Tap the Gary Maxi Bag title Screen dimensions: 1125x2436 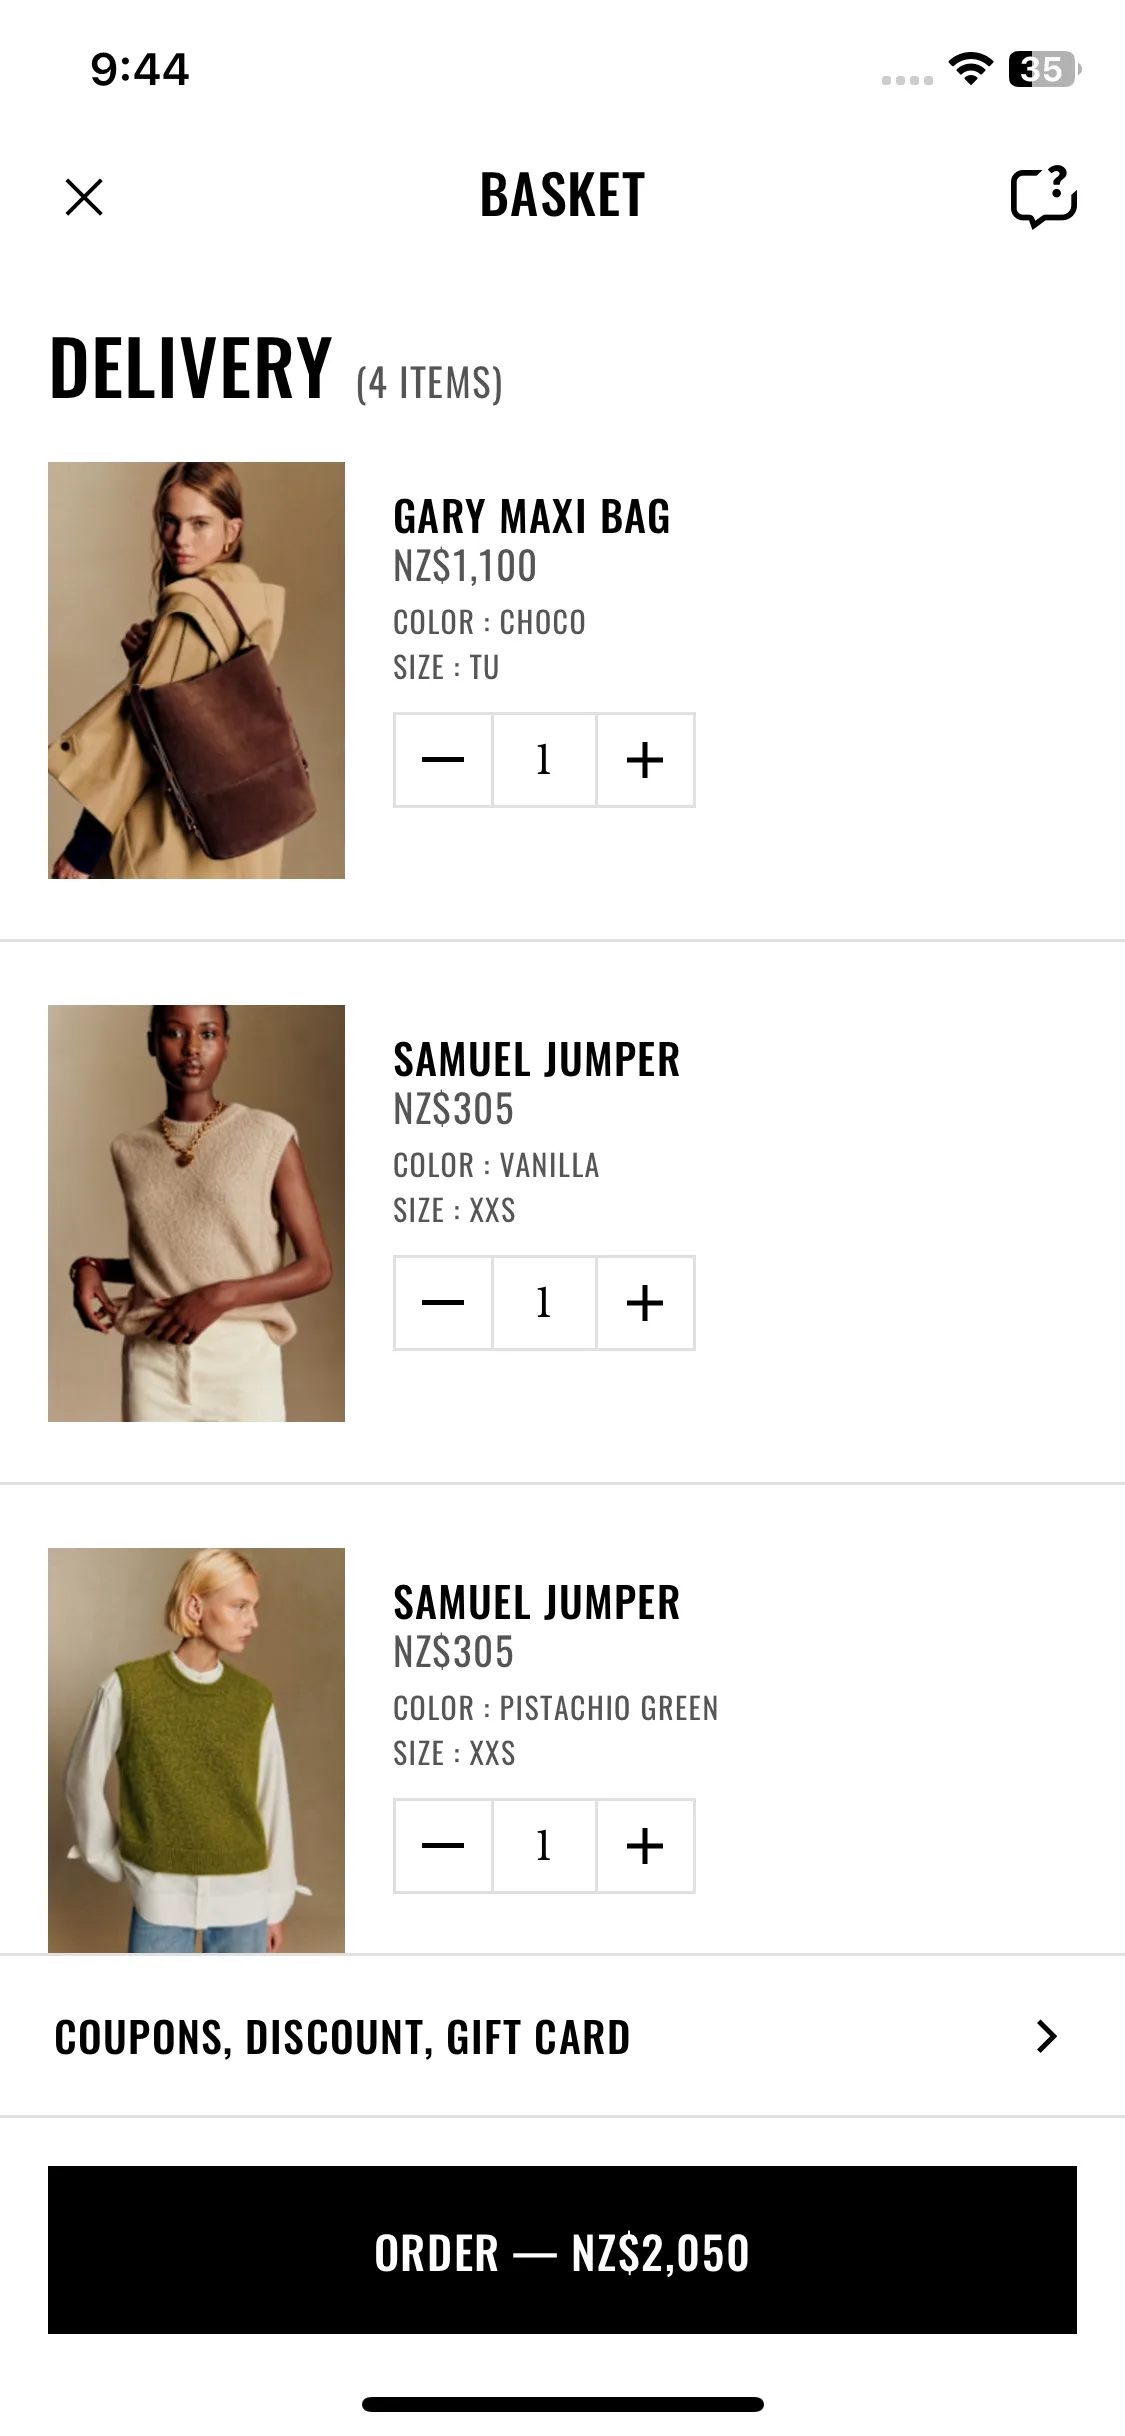pyautogui.click(x=531, y=517)
